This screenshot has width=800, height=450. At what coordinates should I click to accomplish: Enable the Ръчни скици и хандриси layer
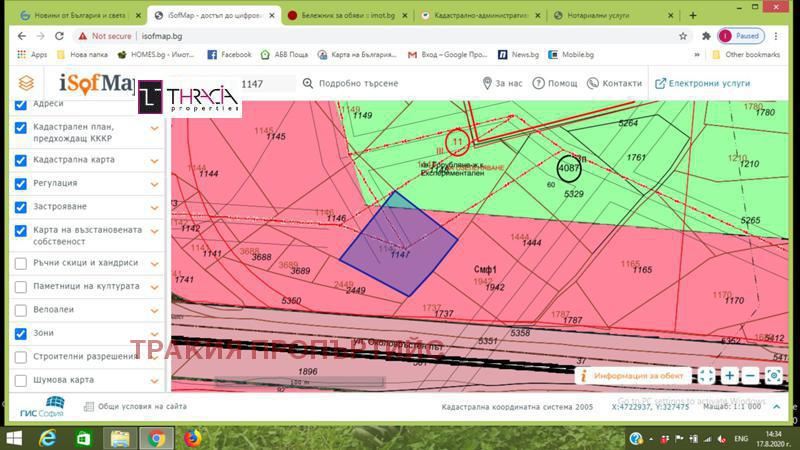[x=20, y=263]
